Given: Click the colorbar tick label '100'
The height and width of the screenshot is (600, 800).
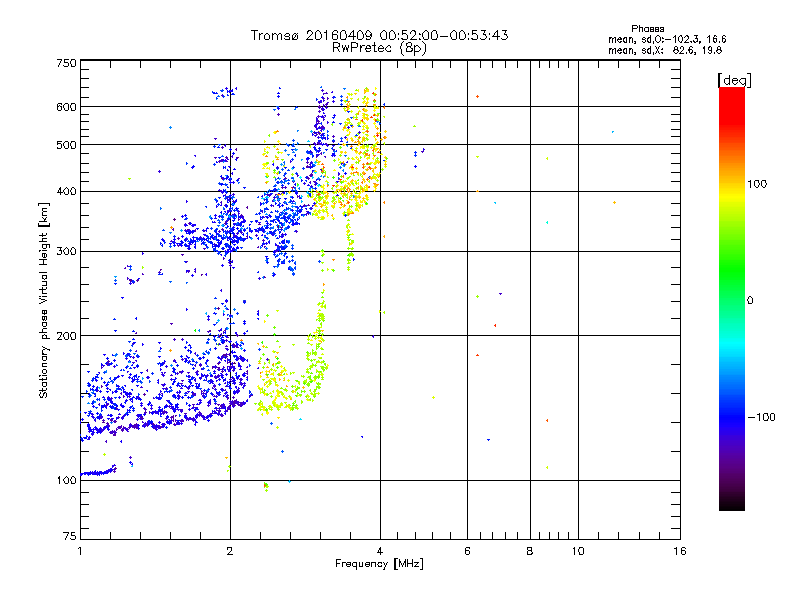Looking at the screenshot, I should point(757,184).
